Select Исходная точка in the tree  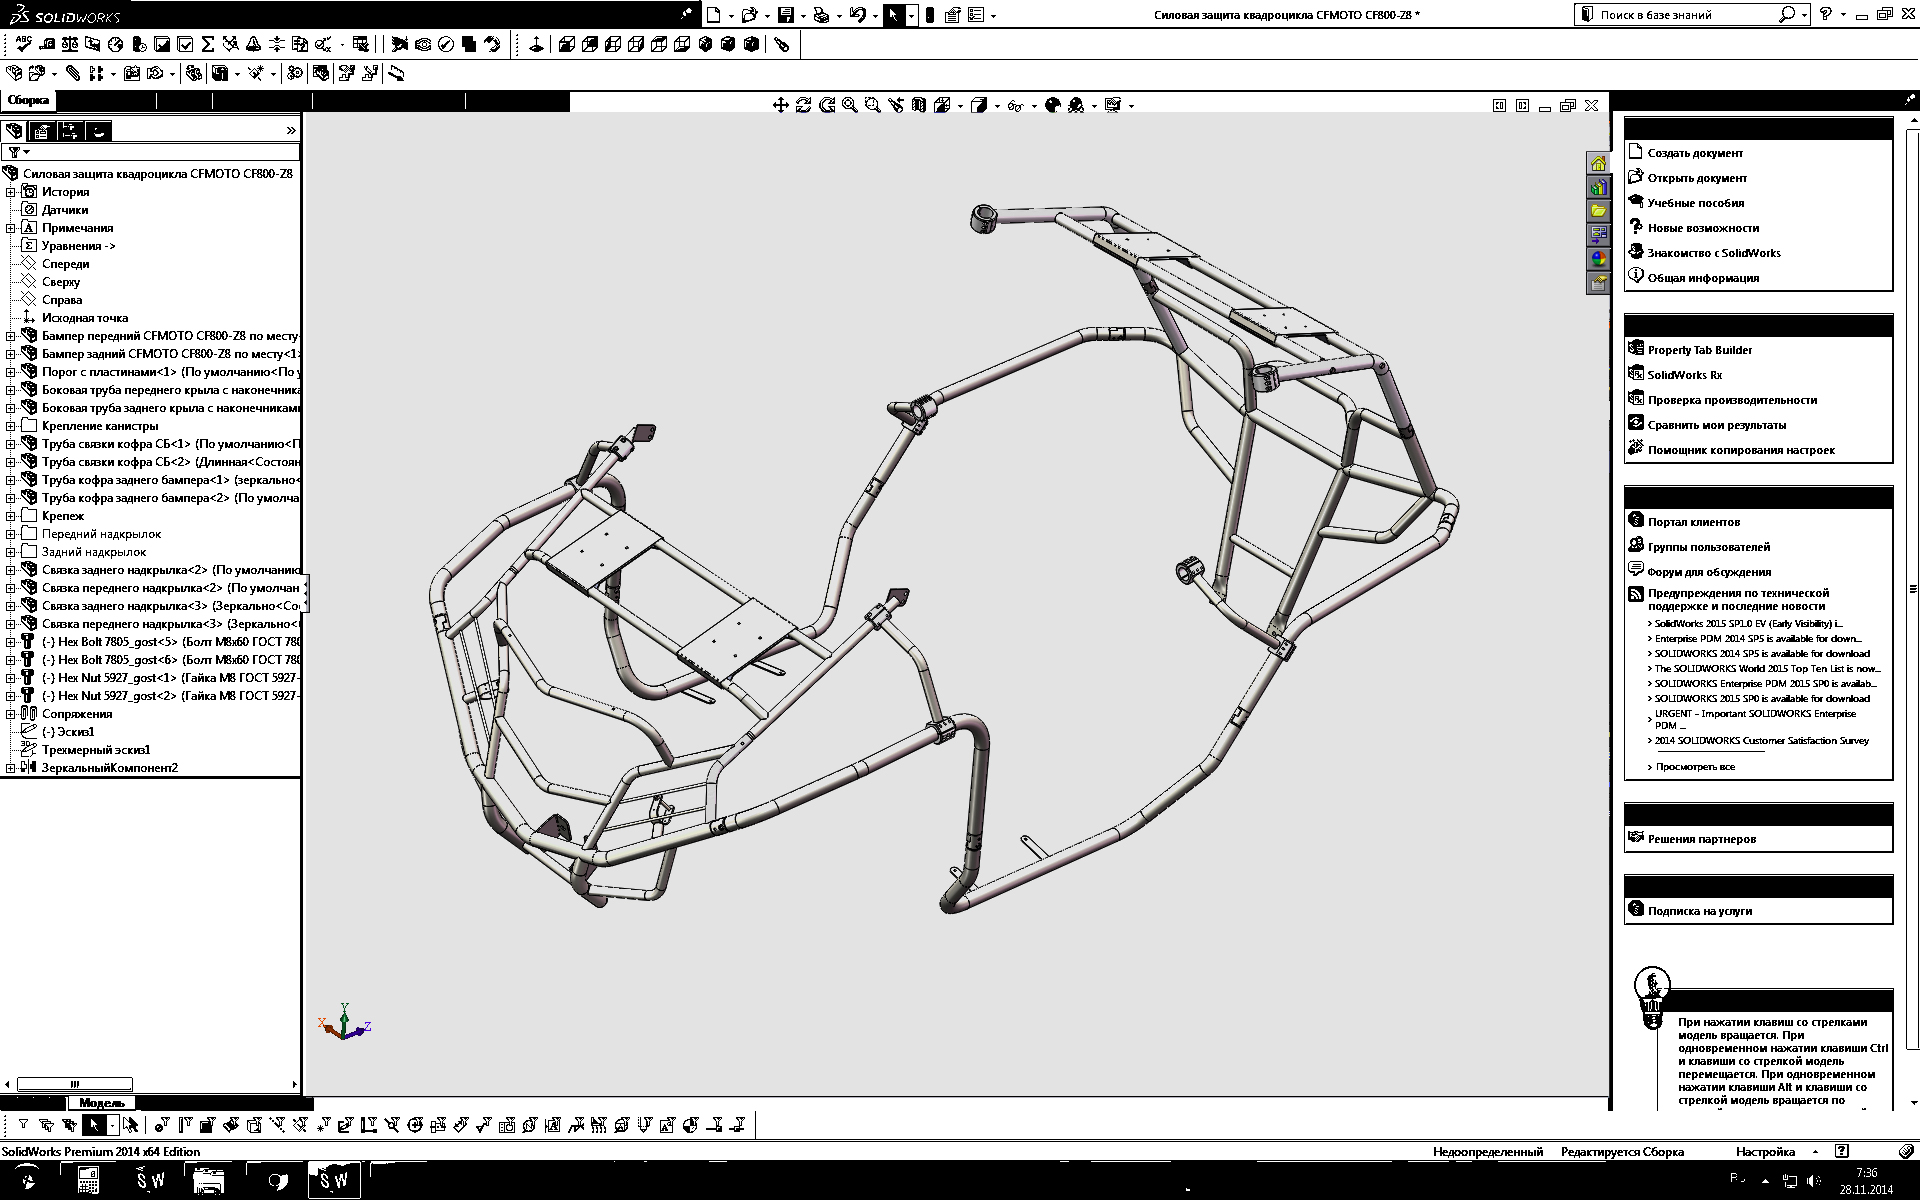(85, 318)
